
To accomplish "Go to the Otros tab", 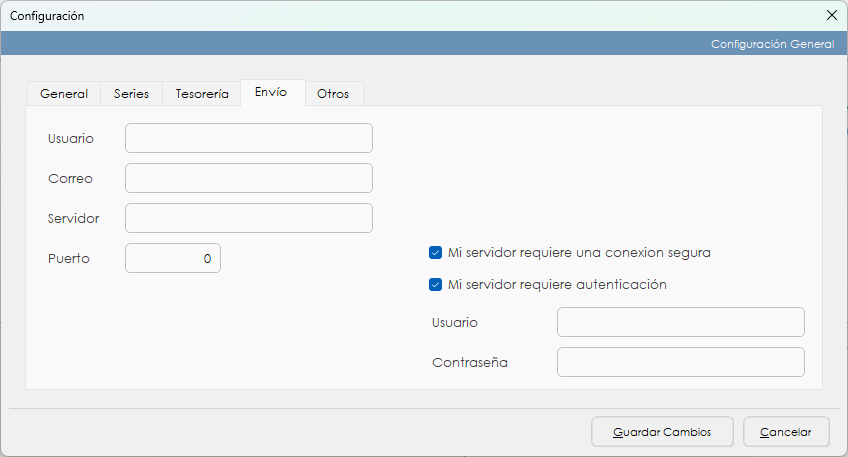I will (333, 93).
